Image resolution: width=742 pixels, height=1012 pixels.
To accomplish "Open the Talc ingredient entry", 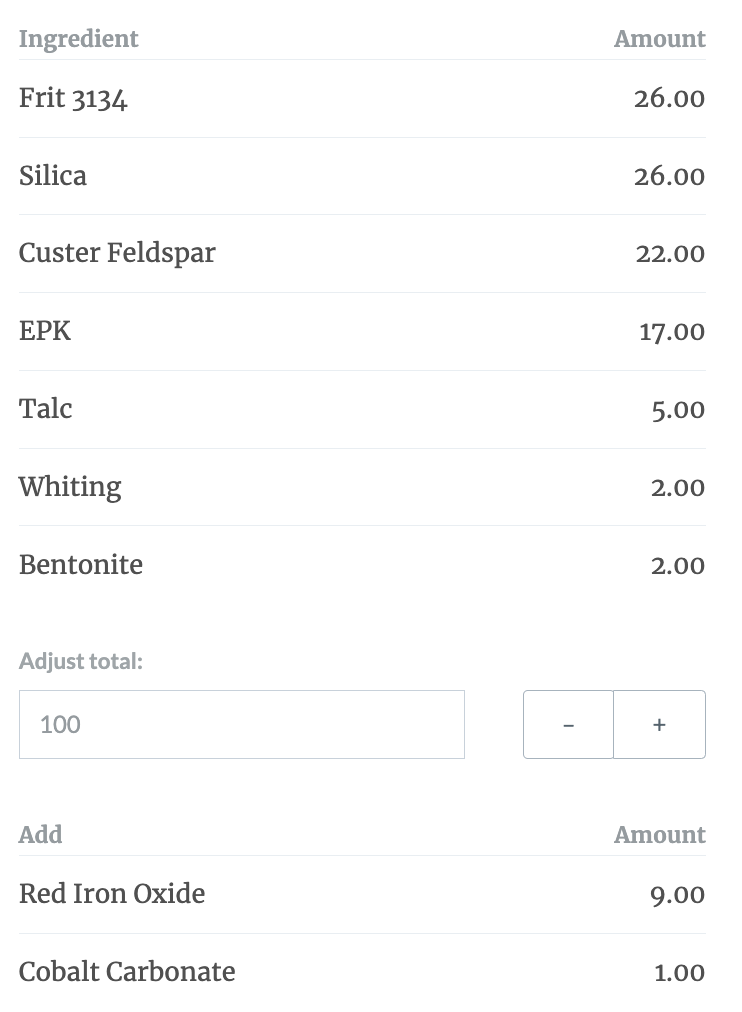I will tap(45, 409).
